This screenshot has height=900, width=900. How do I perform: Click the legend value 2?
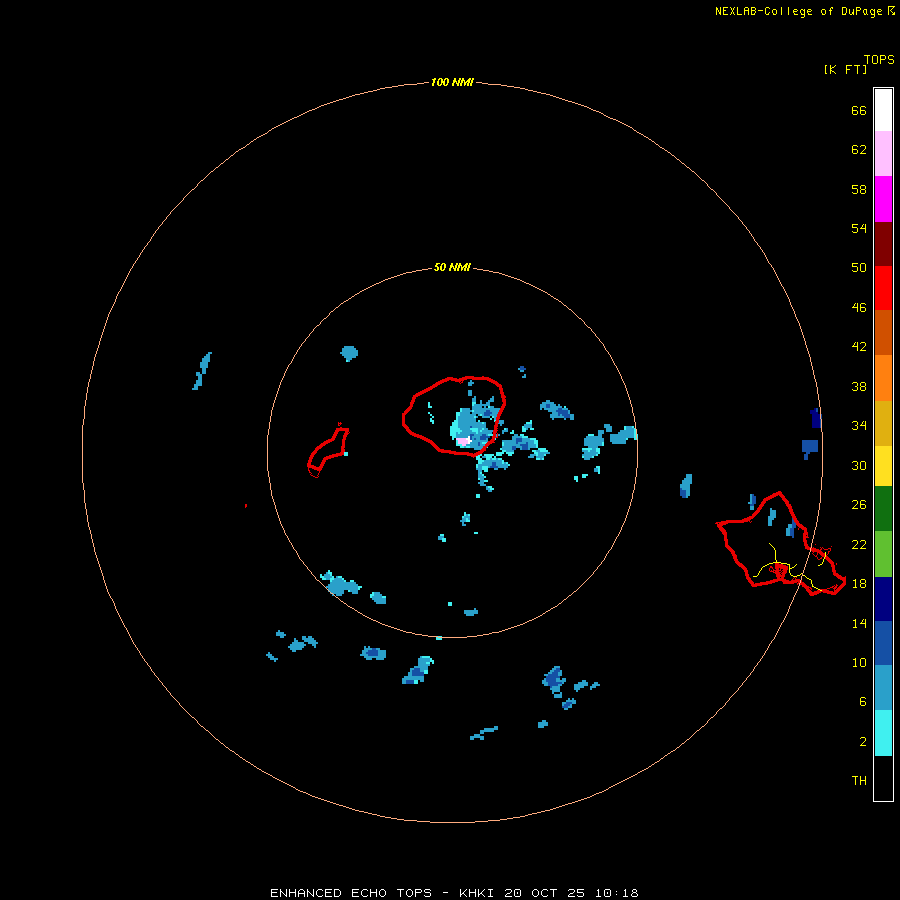pos(863,741)
